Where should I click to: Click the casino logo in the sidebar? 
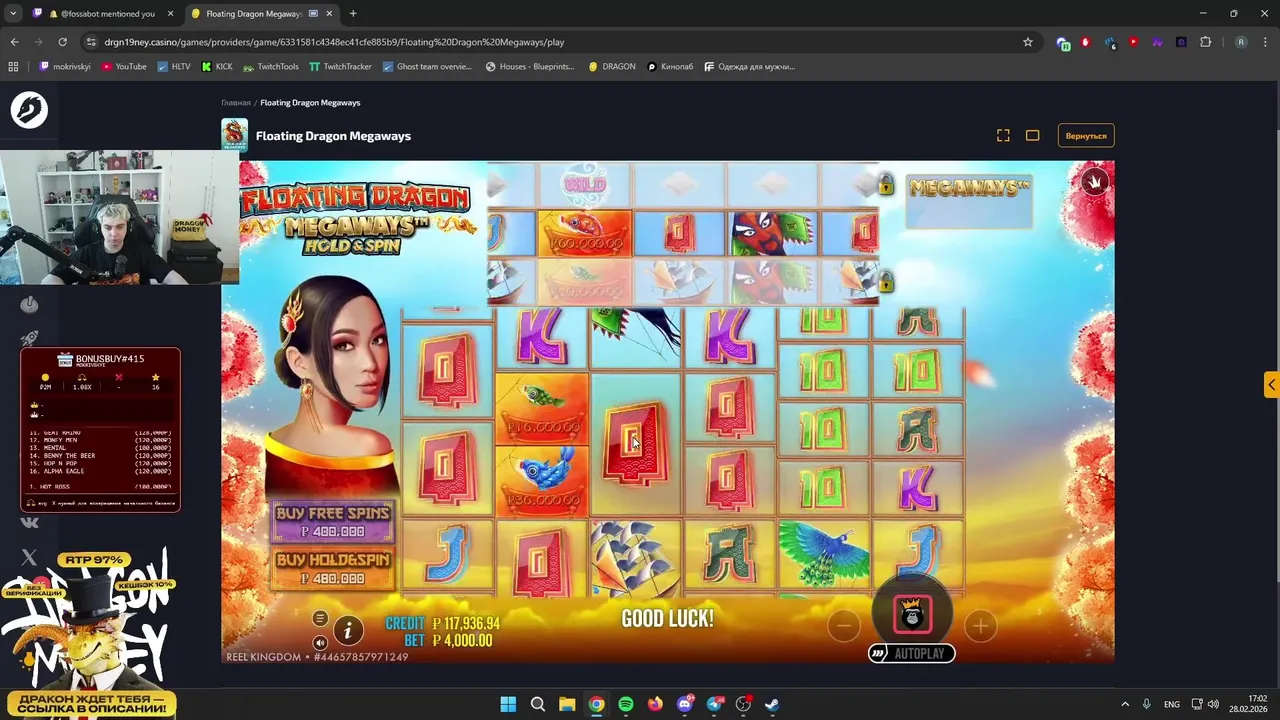[29, 110]
